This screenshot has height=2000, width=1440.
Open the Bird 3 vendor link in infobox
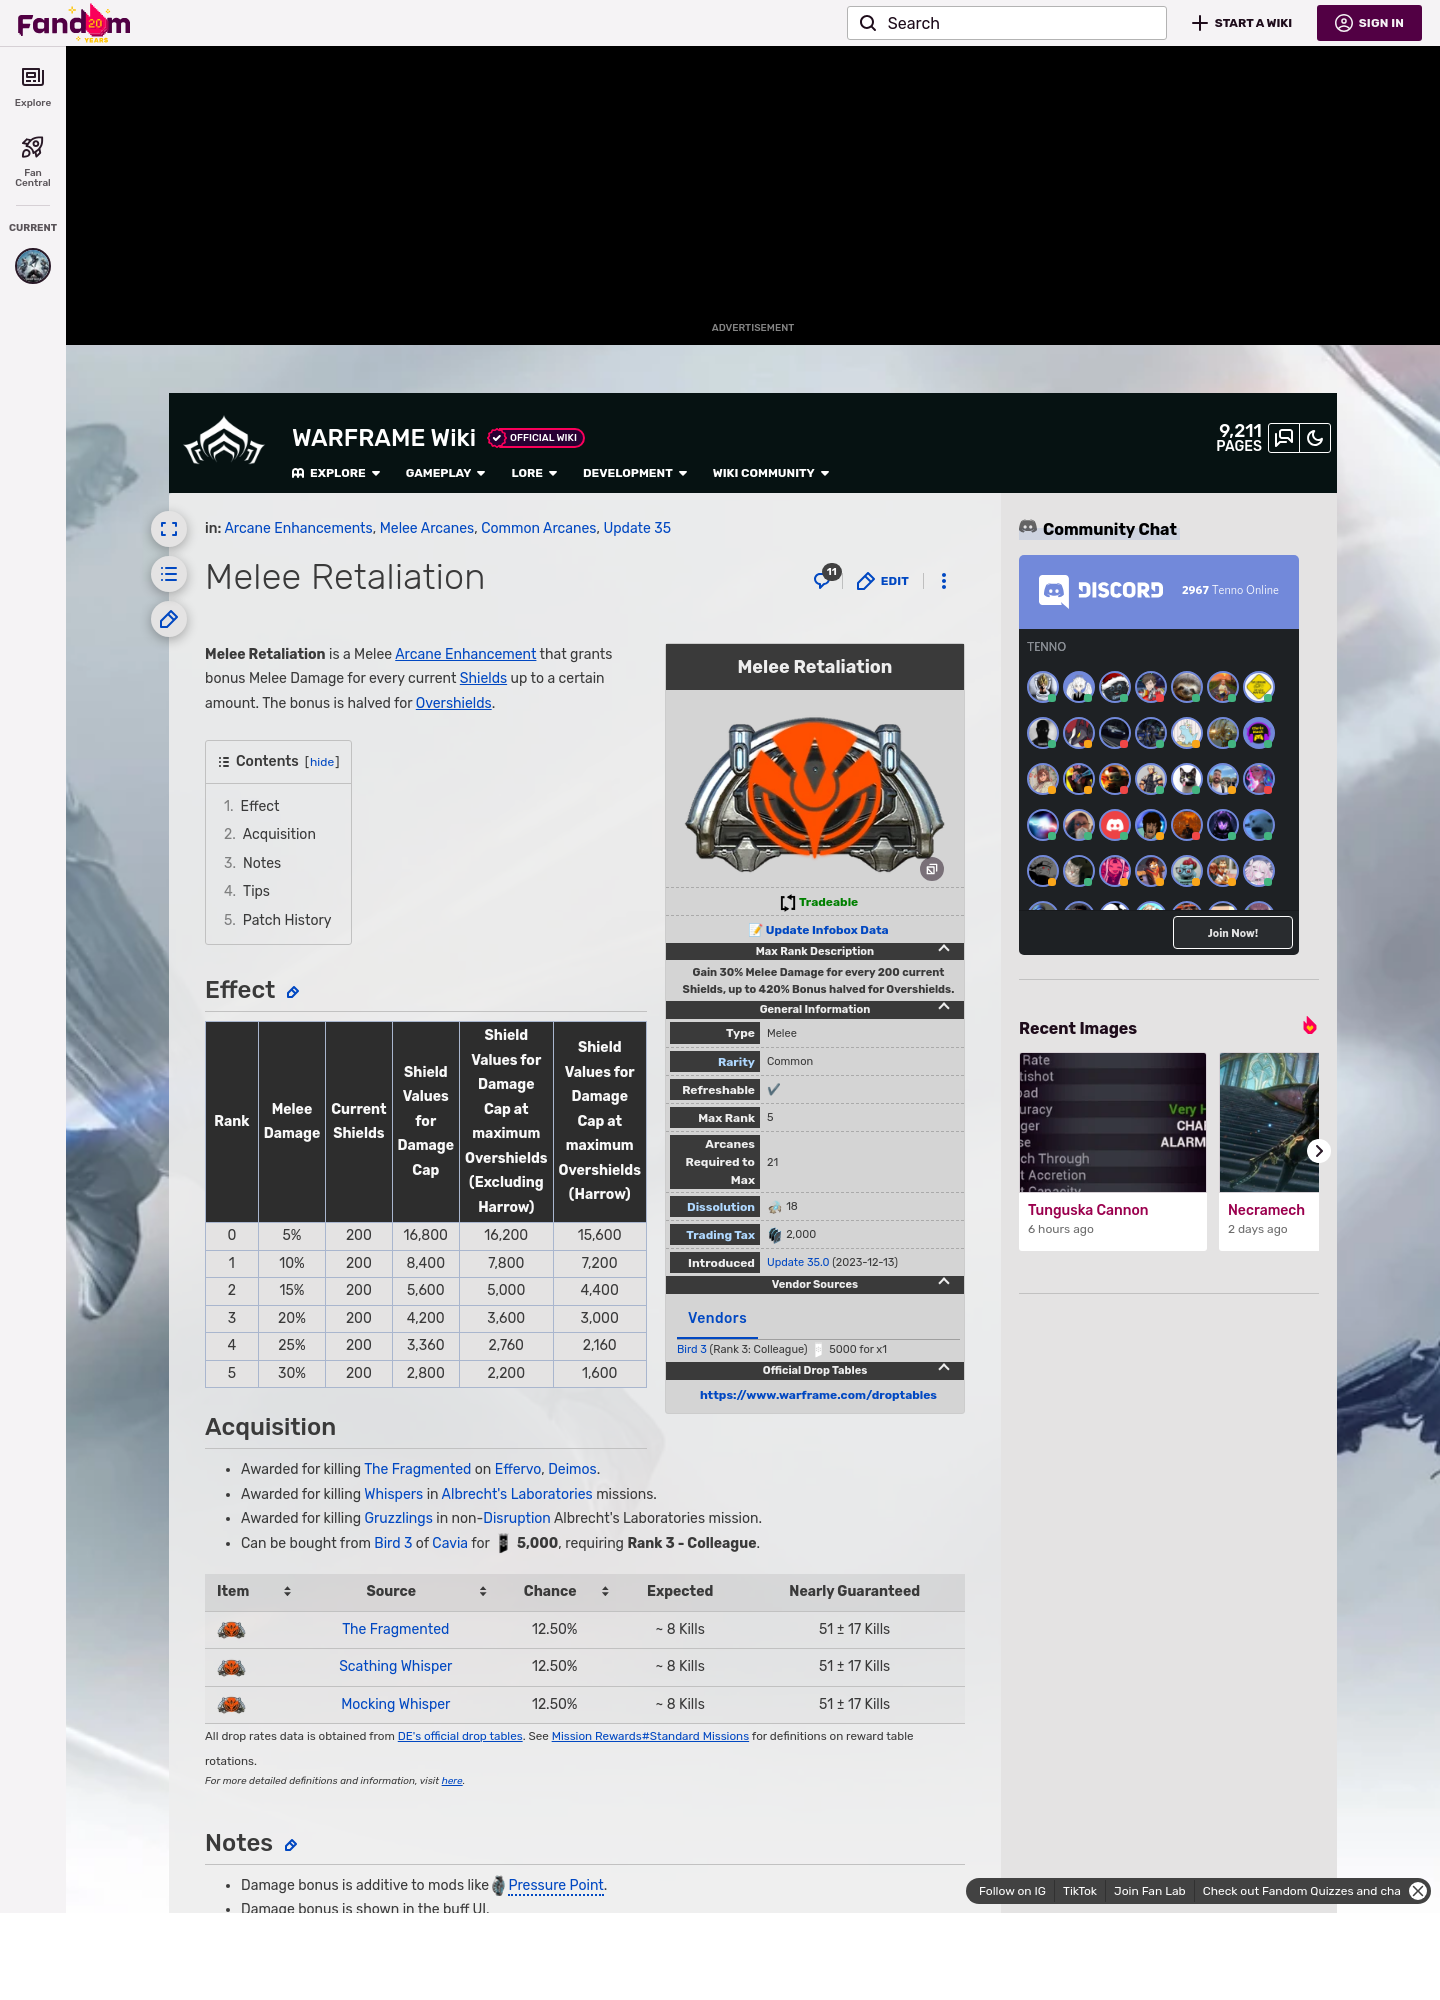pyautogui.click(x=692, y=1349)
